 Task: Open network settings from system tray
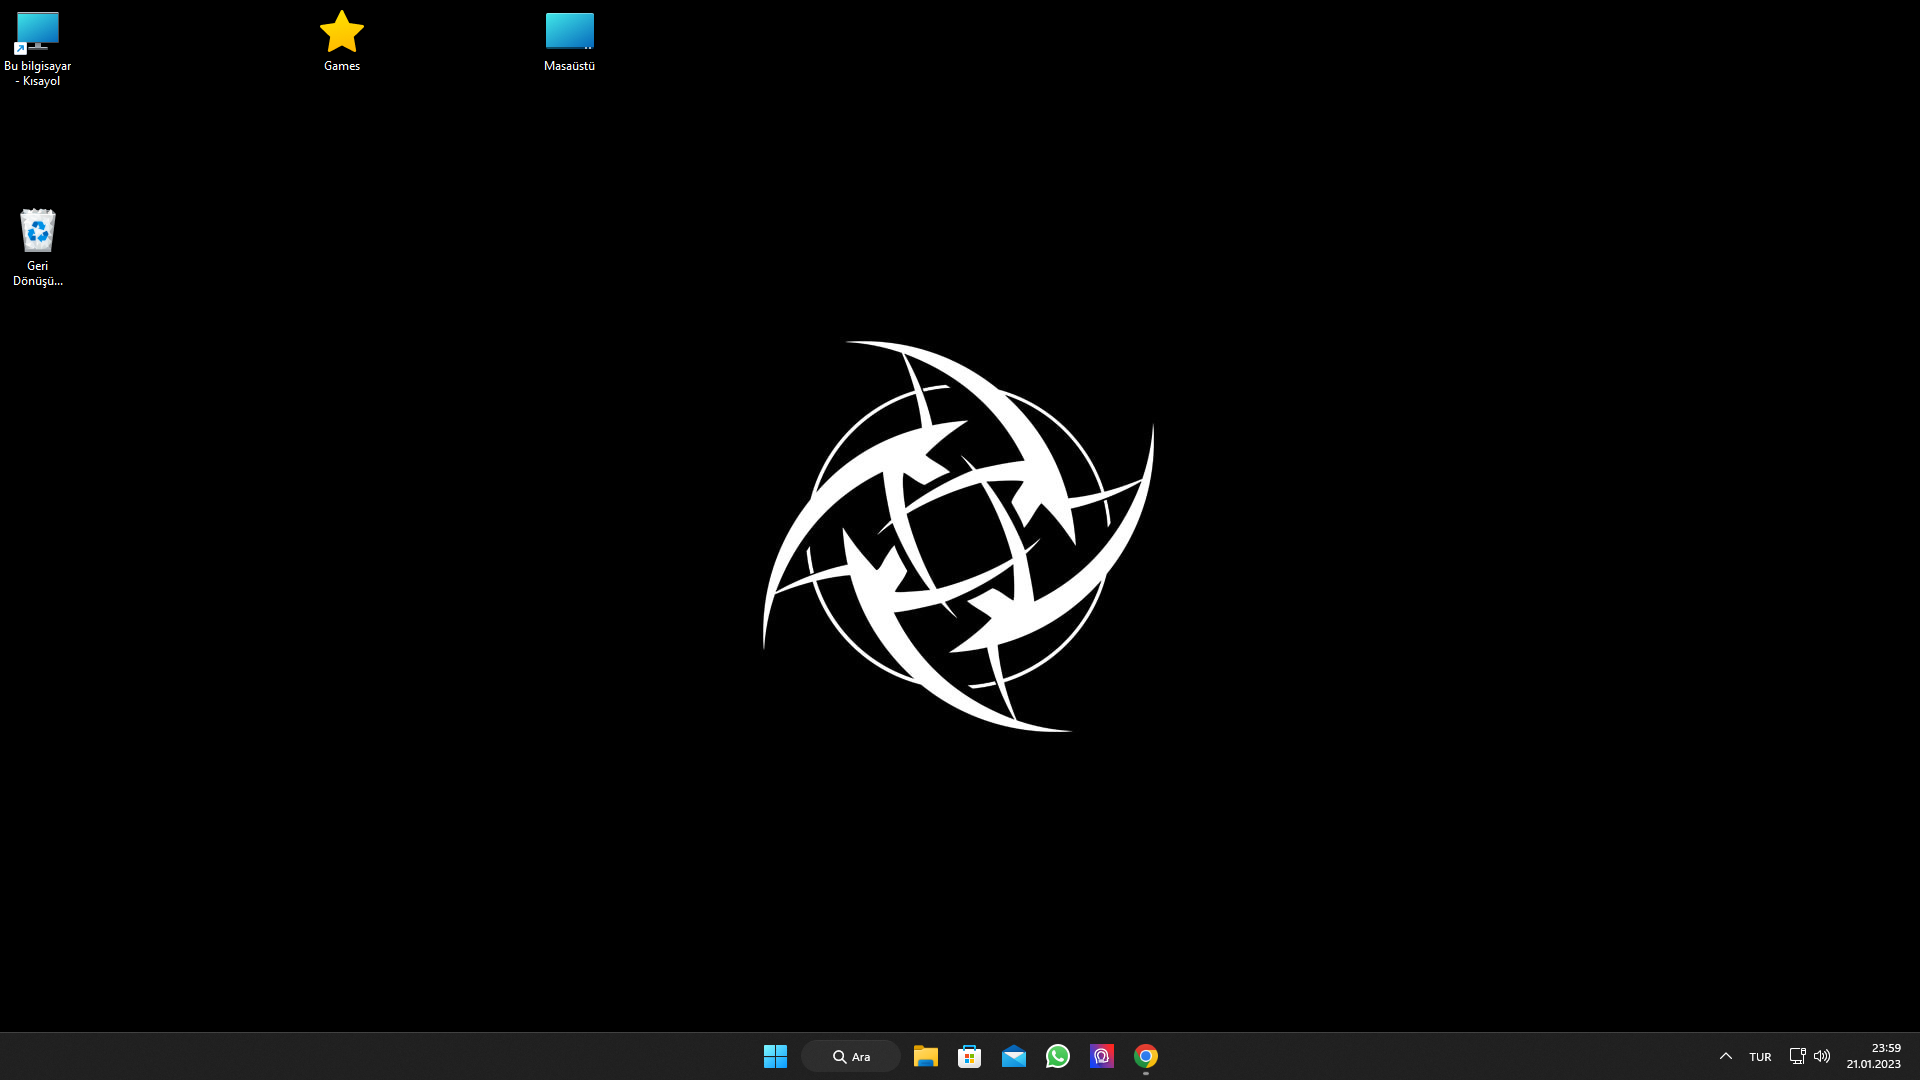point(1797,1056)
